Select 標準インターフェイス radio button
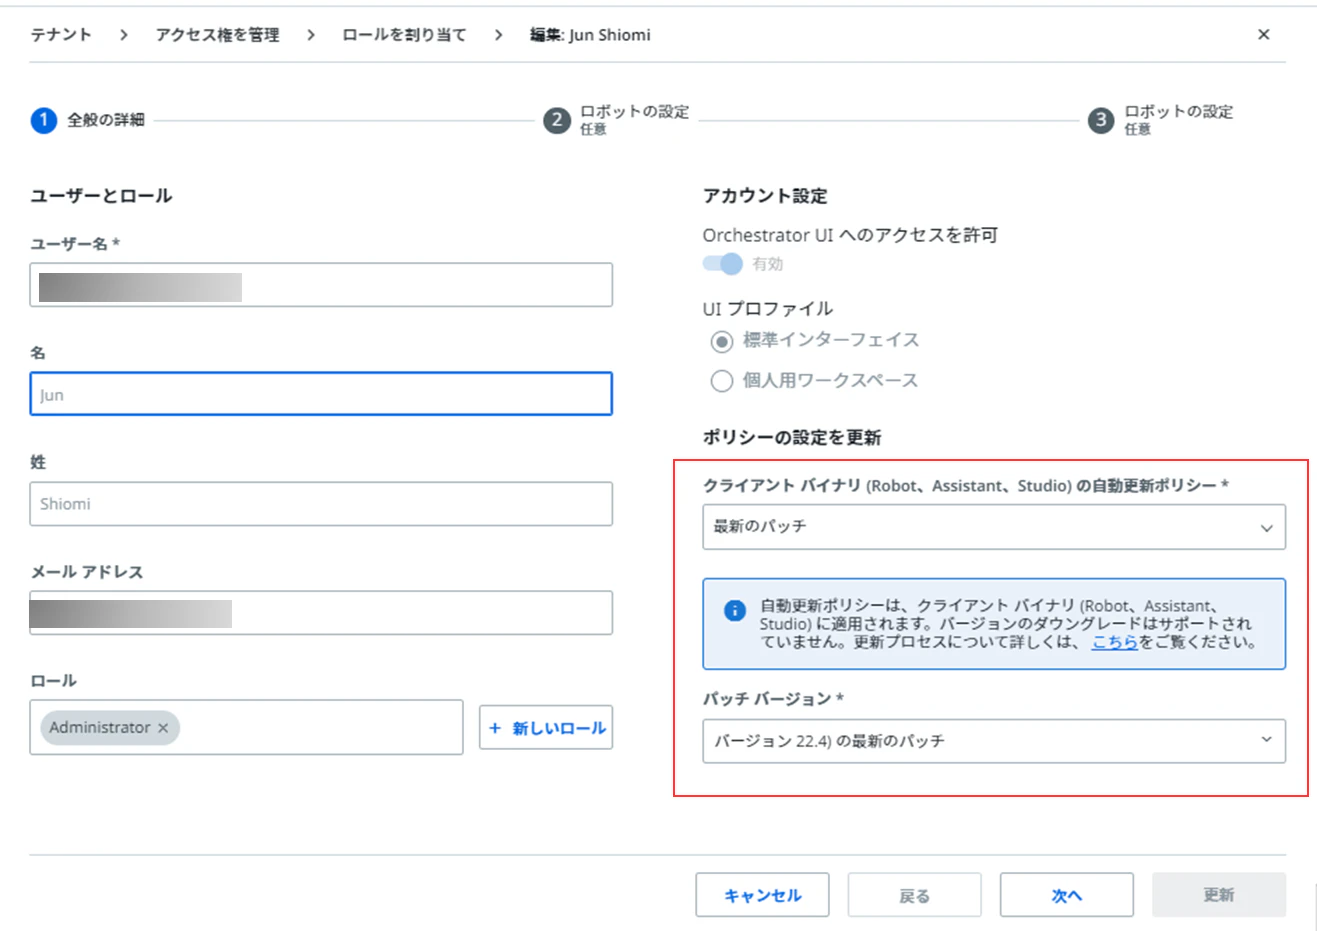1317x931 pixels. (x=722, y=342)
